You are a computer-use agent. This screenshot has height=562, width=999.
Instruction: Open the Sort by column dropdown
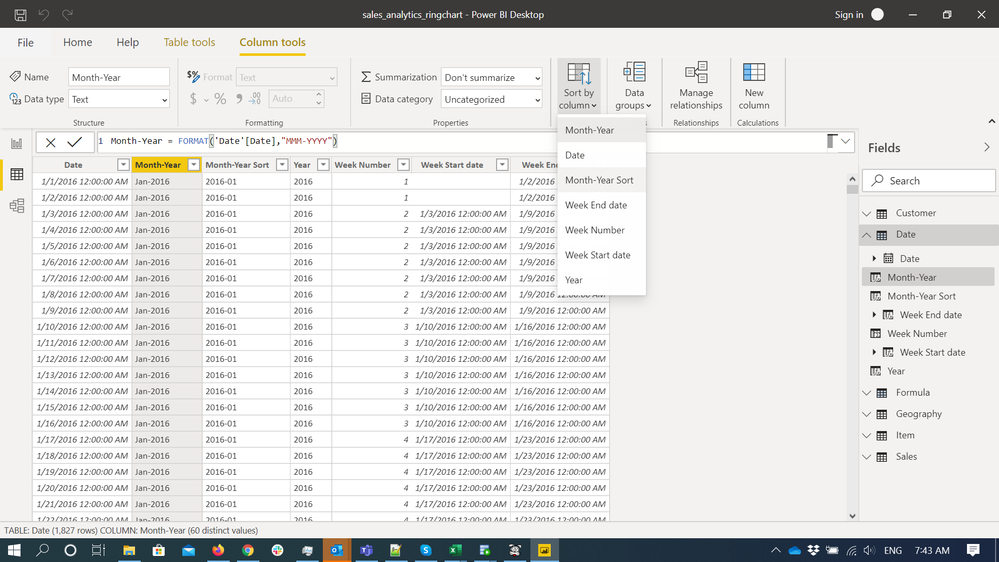579,86
